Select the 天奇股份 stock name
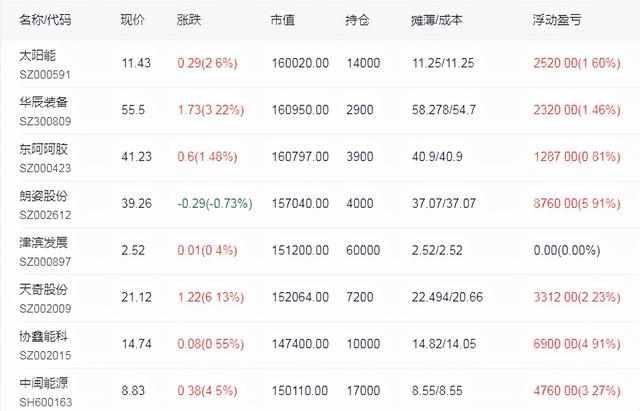This screenshot has width=640, height=411. pos(44,289)
